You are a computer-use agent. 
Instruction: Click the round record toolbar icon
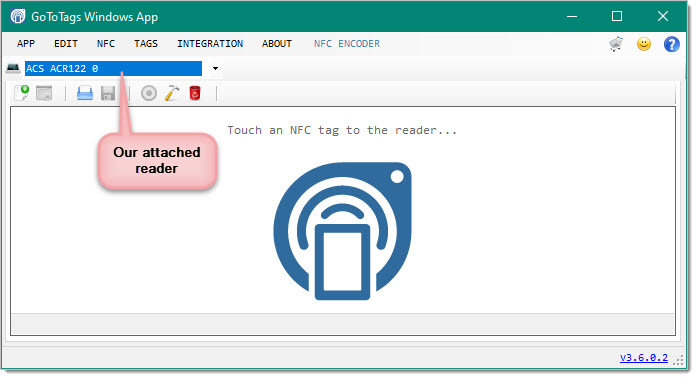click(149, 93)
